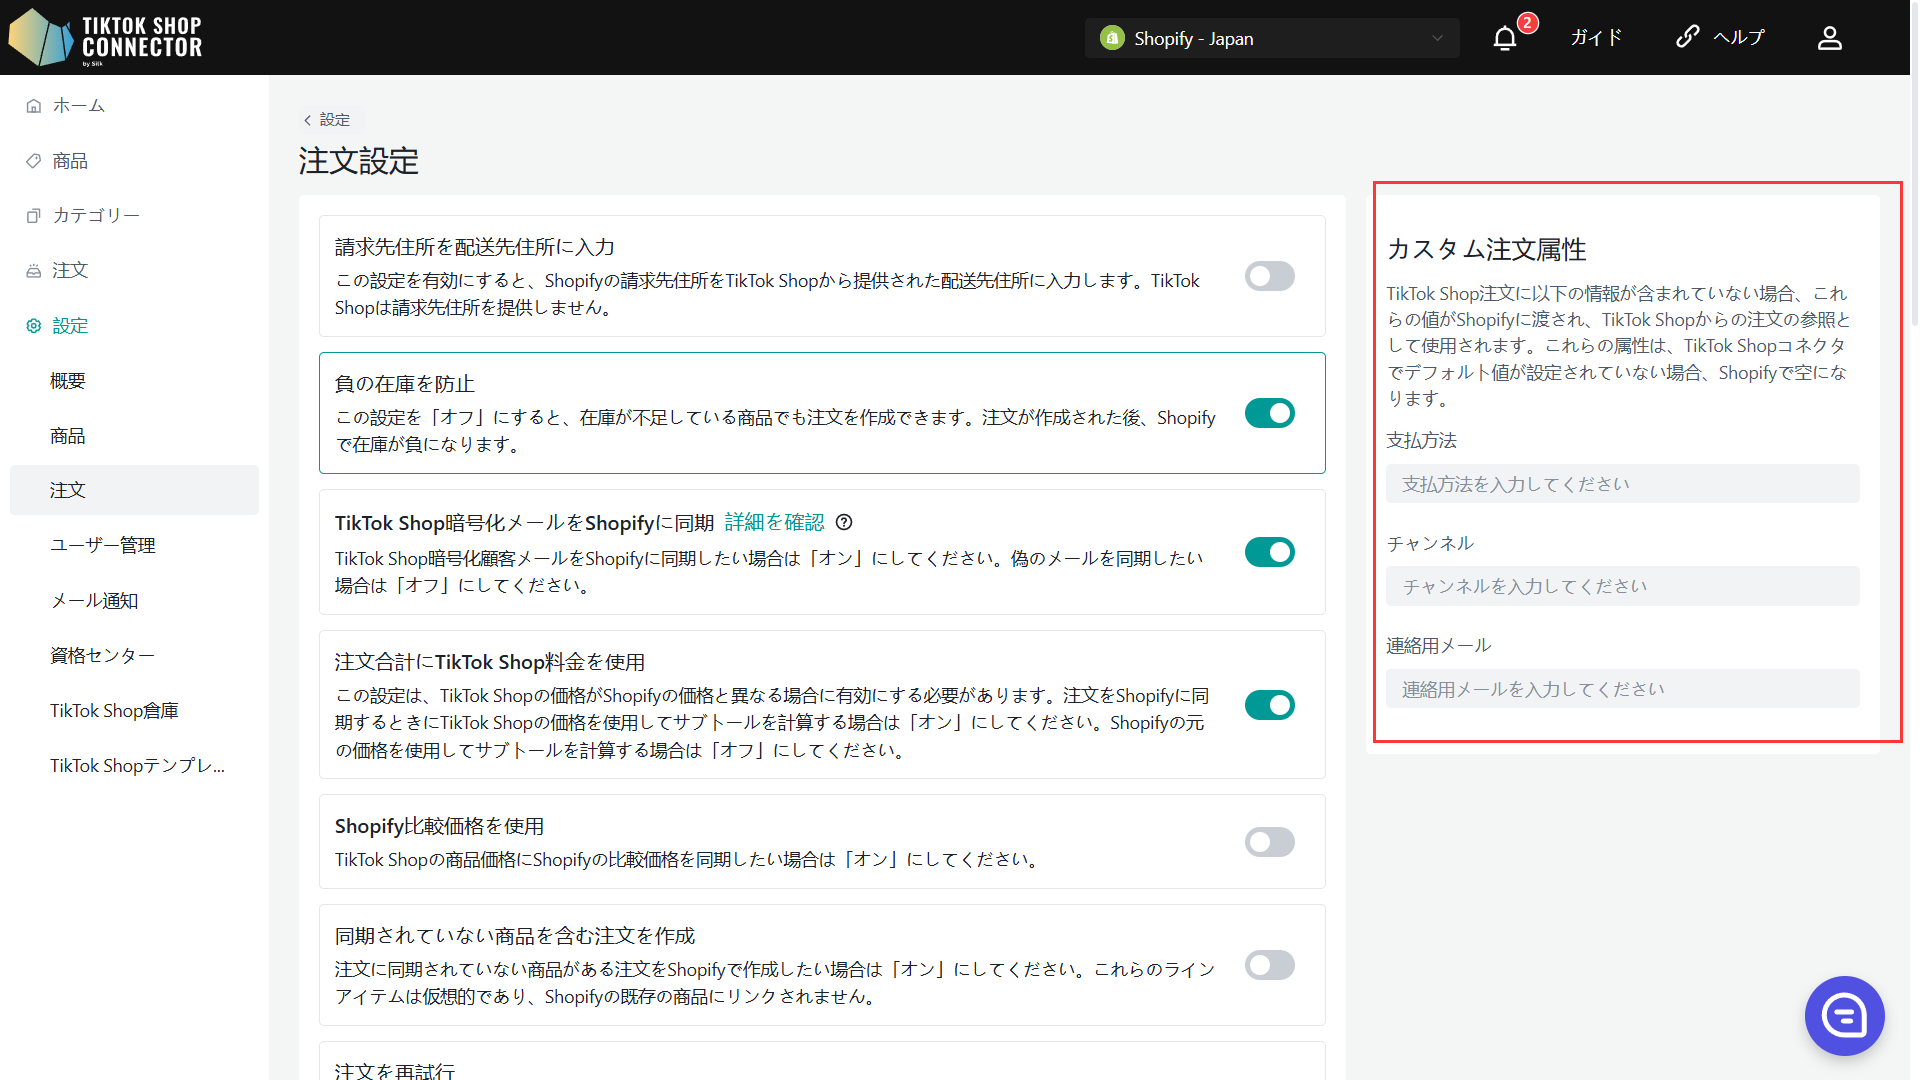
Task: Click the product tag icon in sidebar
Action: point(34,161)
